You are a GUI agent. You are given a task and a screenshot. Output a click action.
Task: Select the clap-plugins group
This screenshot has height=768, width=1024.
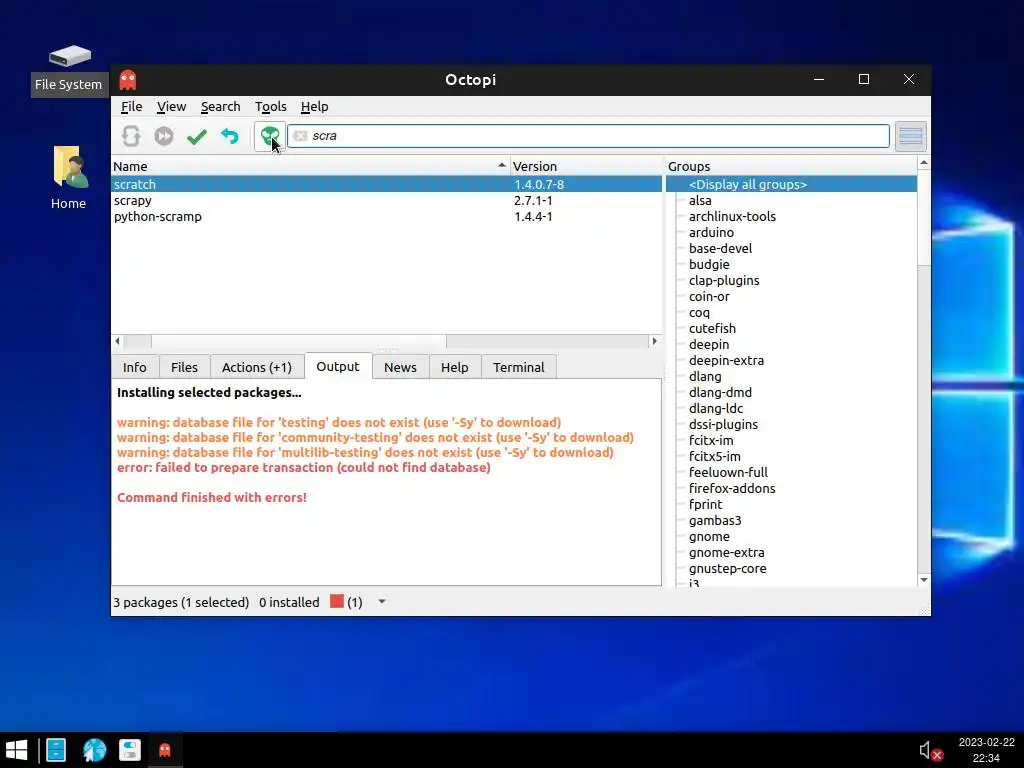724,280
